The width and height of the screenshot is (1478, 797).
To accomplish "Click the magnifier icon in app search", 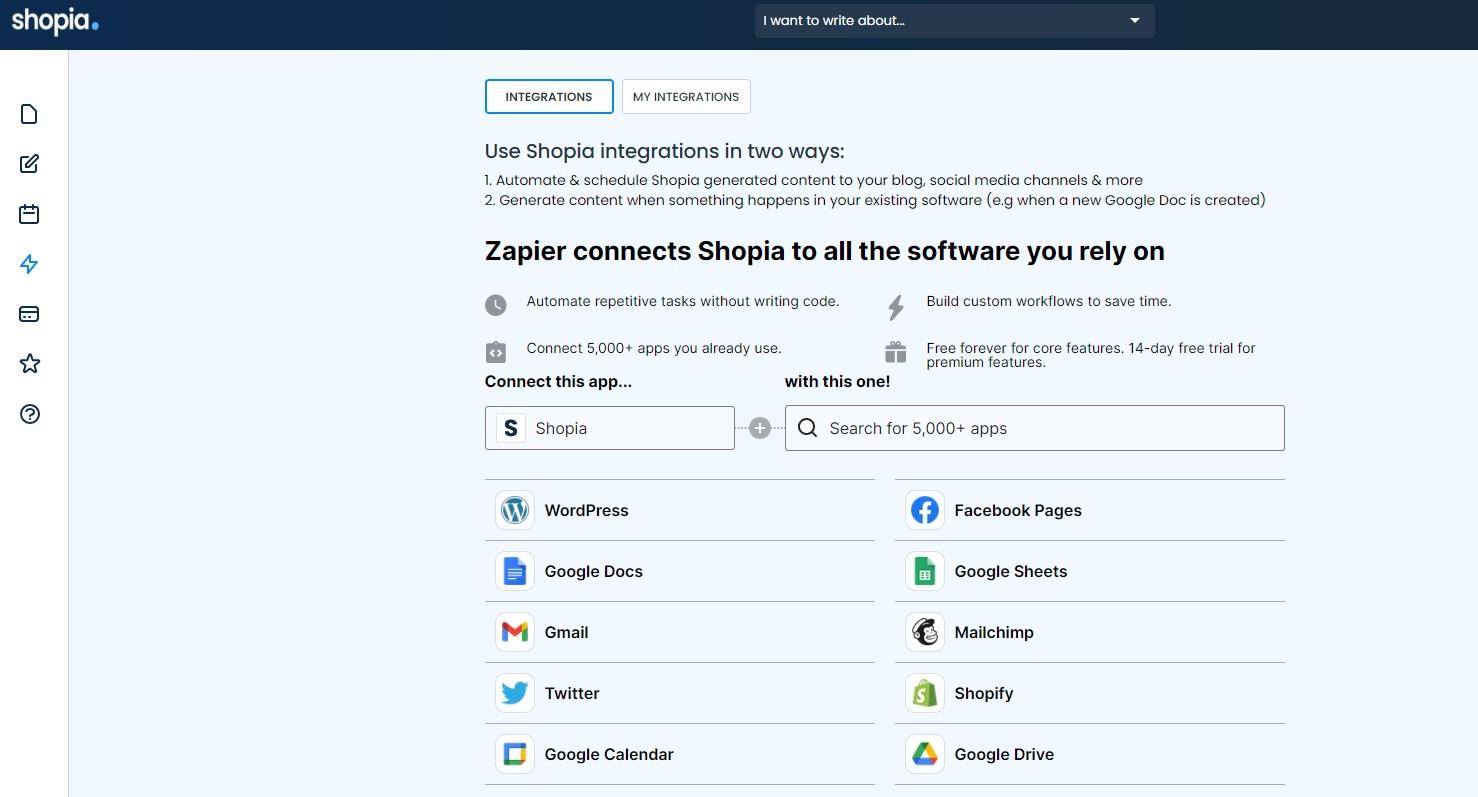I will (x=807, y=428).
